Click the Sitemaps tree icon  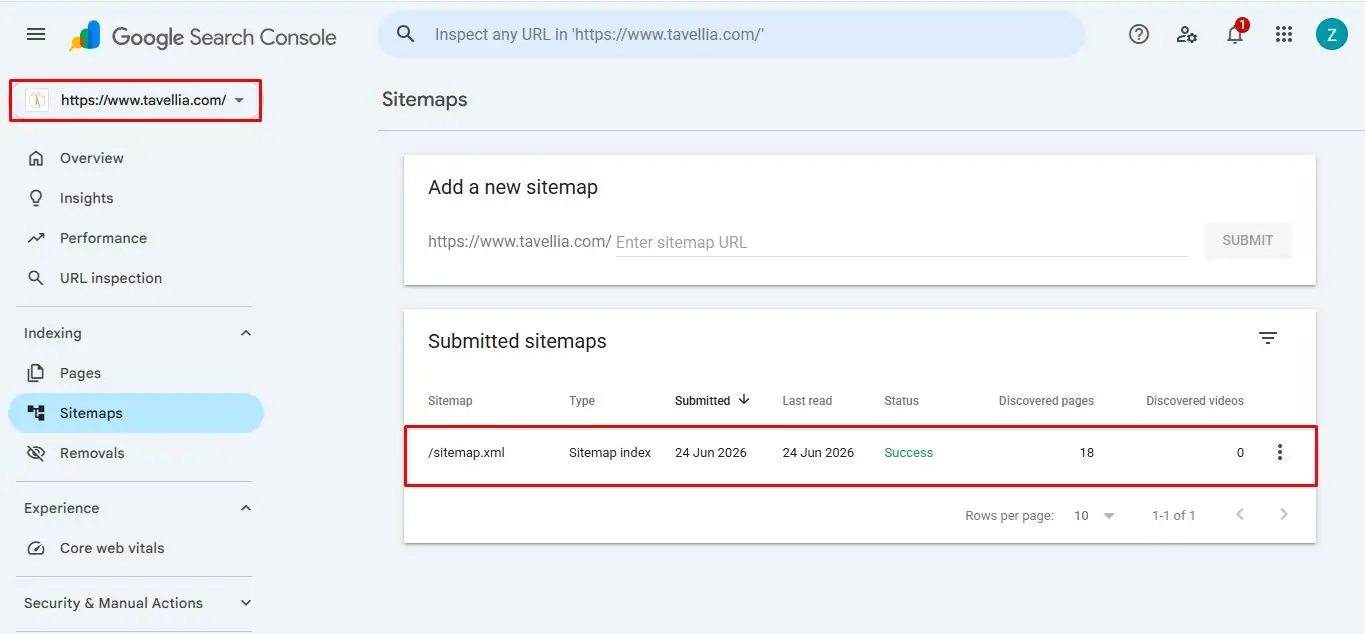point(36,413)
